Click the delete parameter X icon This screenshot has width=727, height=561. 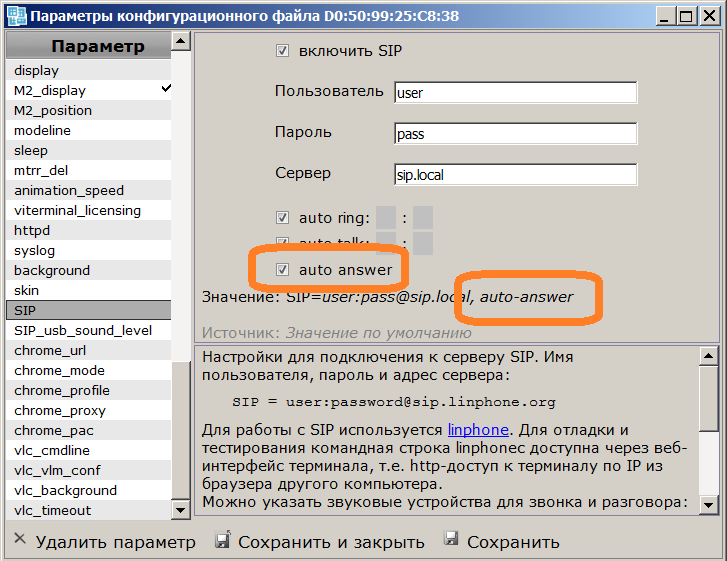click(x=19, y=540)
